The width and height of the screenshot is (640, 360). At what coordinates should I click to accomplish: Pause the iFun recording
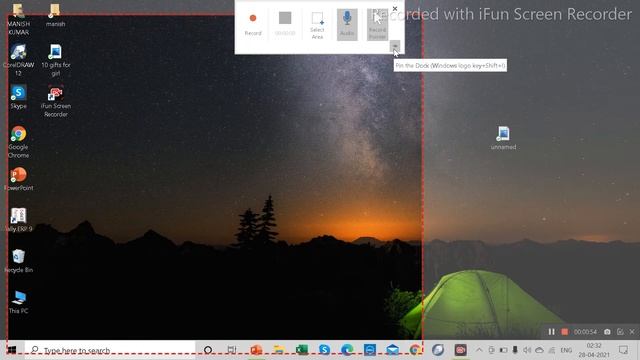551,332
